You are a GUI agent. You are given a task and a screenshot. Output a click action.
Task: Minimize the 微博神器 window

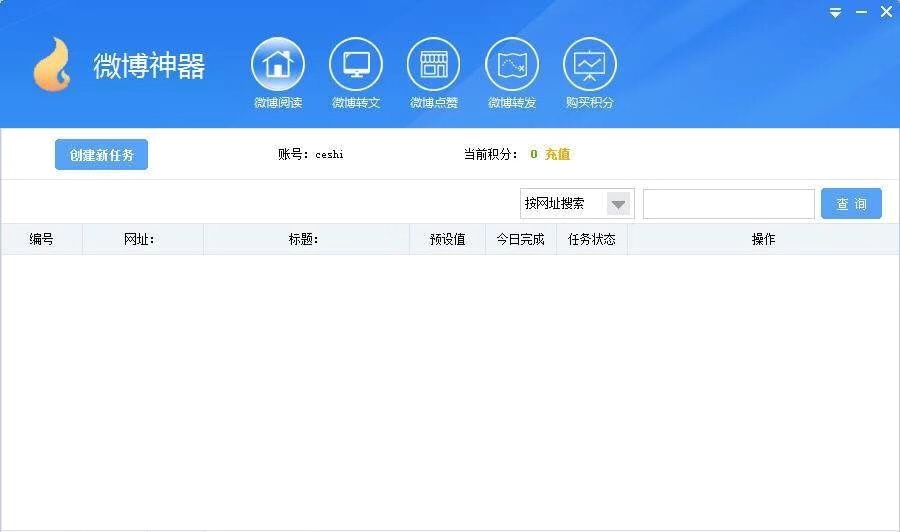[x=862, y=12]
